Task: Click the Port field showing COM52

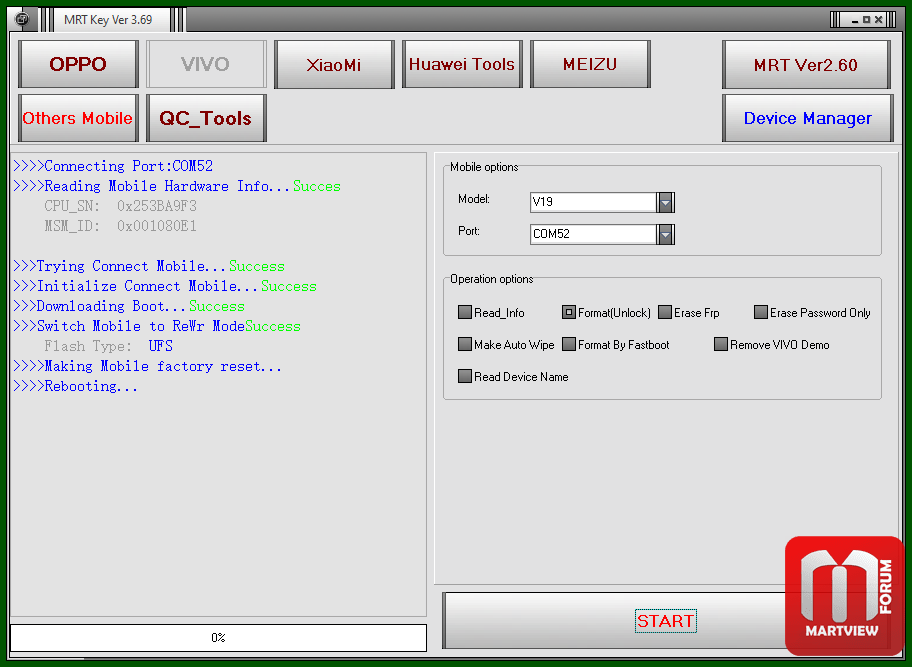Action: tap(593, 234)
